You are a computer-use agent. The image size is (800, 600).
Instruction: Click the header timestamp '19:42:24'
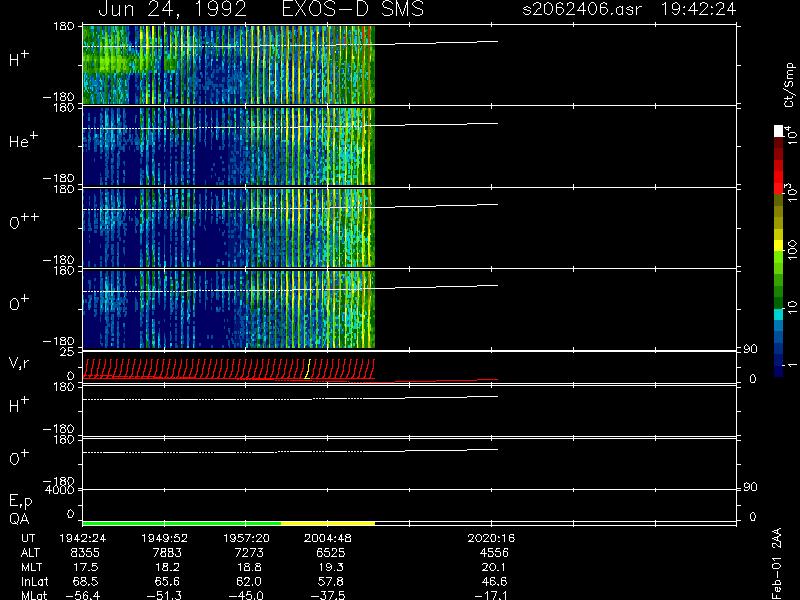tap(698, 9)
